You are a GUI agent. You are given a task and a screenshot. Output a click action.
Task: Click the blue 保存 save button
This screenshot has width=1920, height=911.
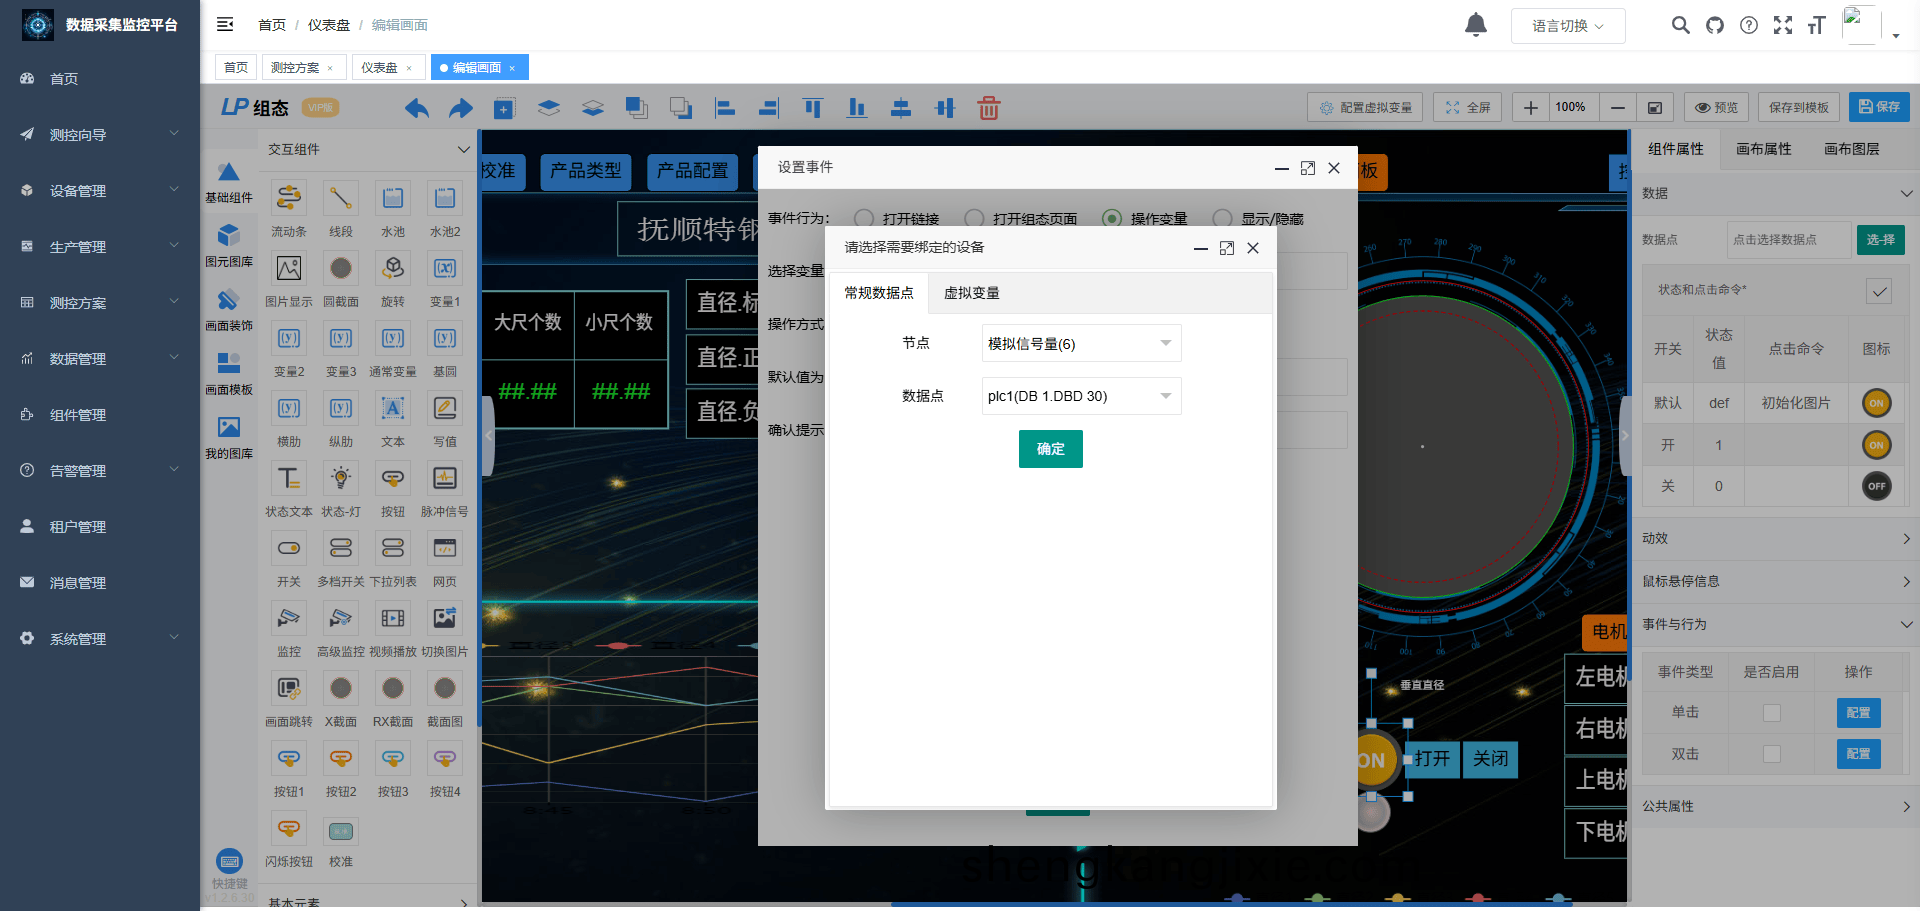click(1879, 107)
